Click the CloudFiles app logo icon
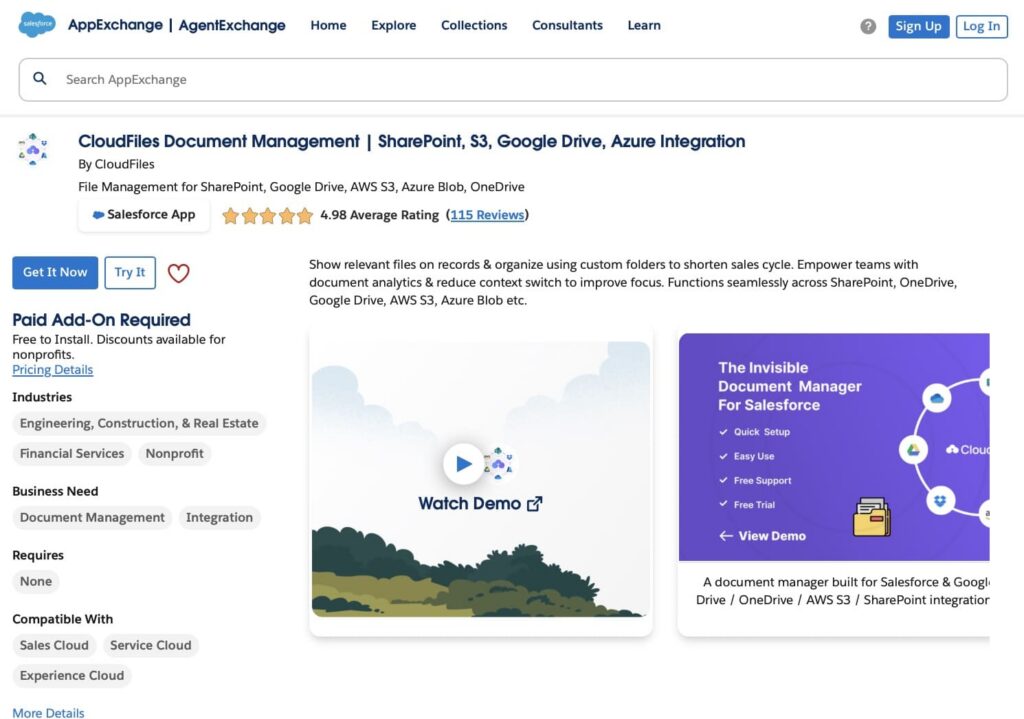 pyautogui.click(x=33, y=149)
